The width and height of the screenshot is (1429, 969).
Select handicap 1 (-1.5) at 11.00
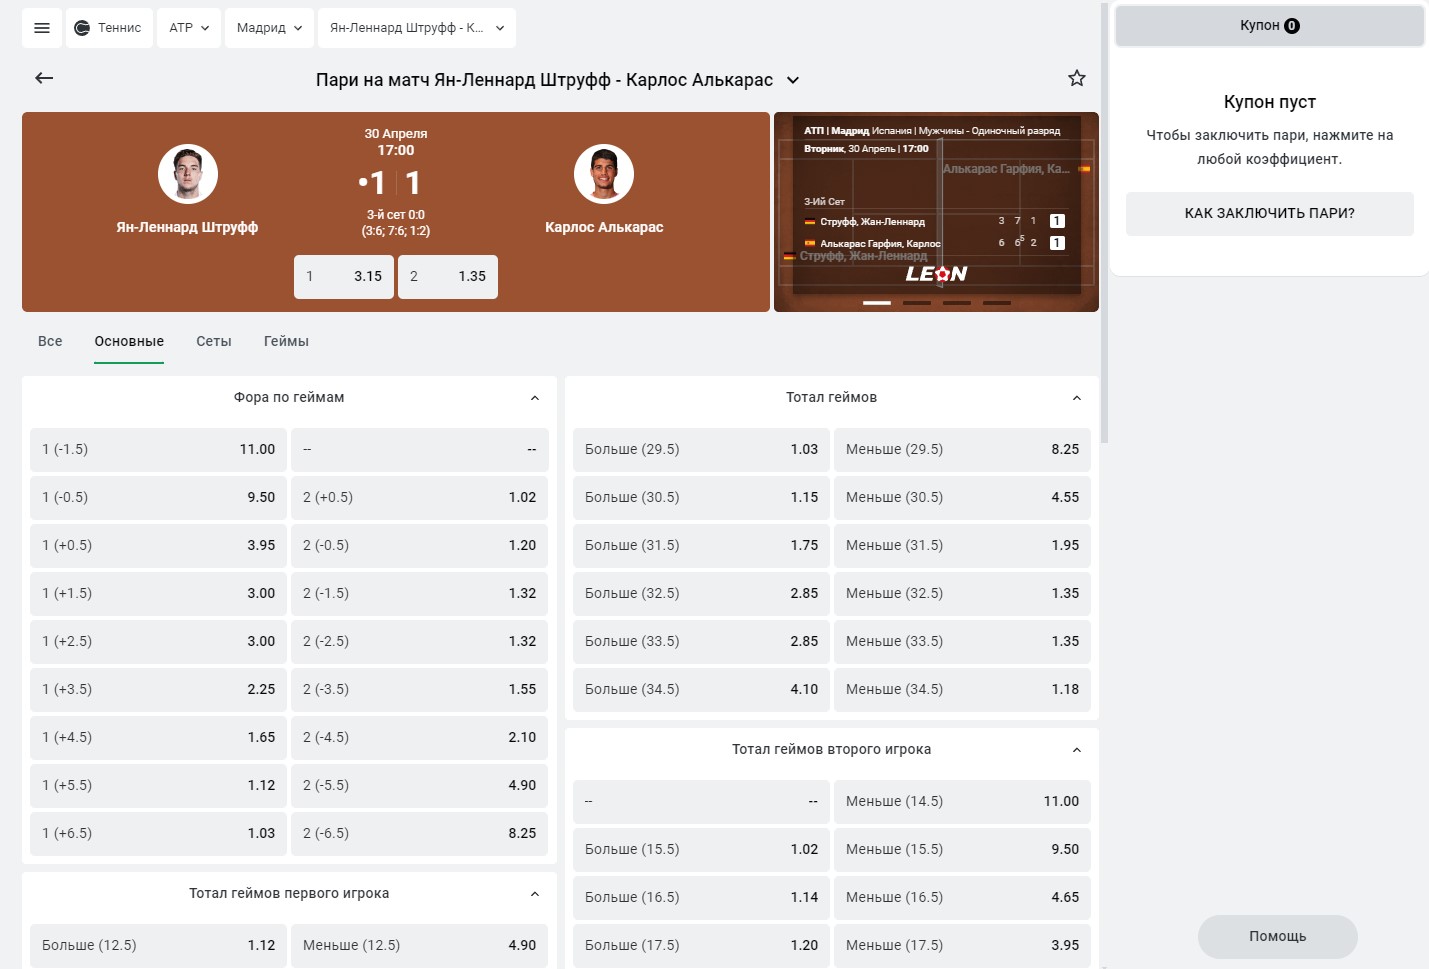coord(158,450)
